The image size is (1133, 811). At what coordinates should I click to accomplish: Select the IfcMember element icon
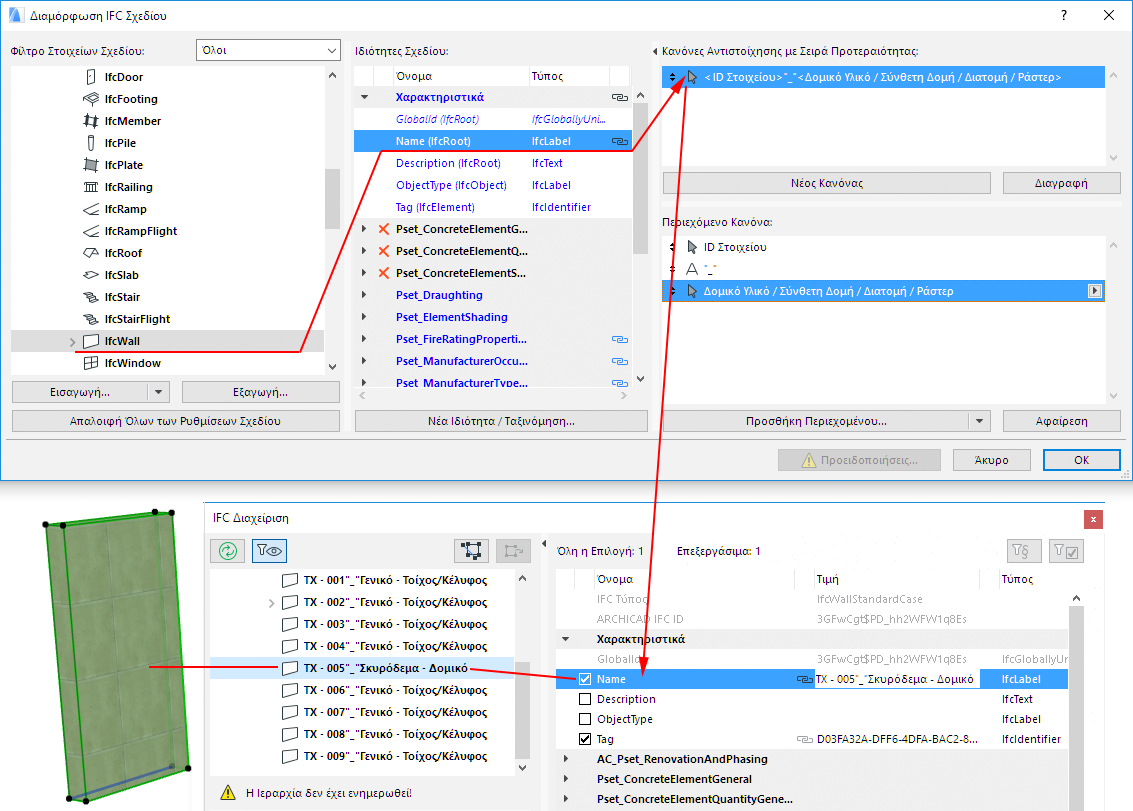(91, 121)
